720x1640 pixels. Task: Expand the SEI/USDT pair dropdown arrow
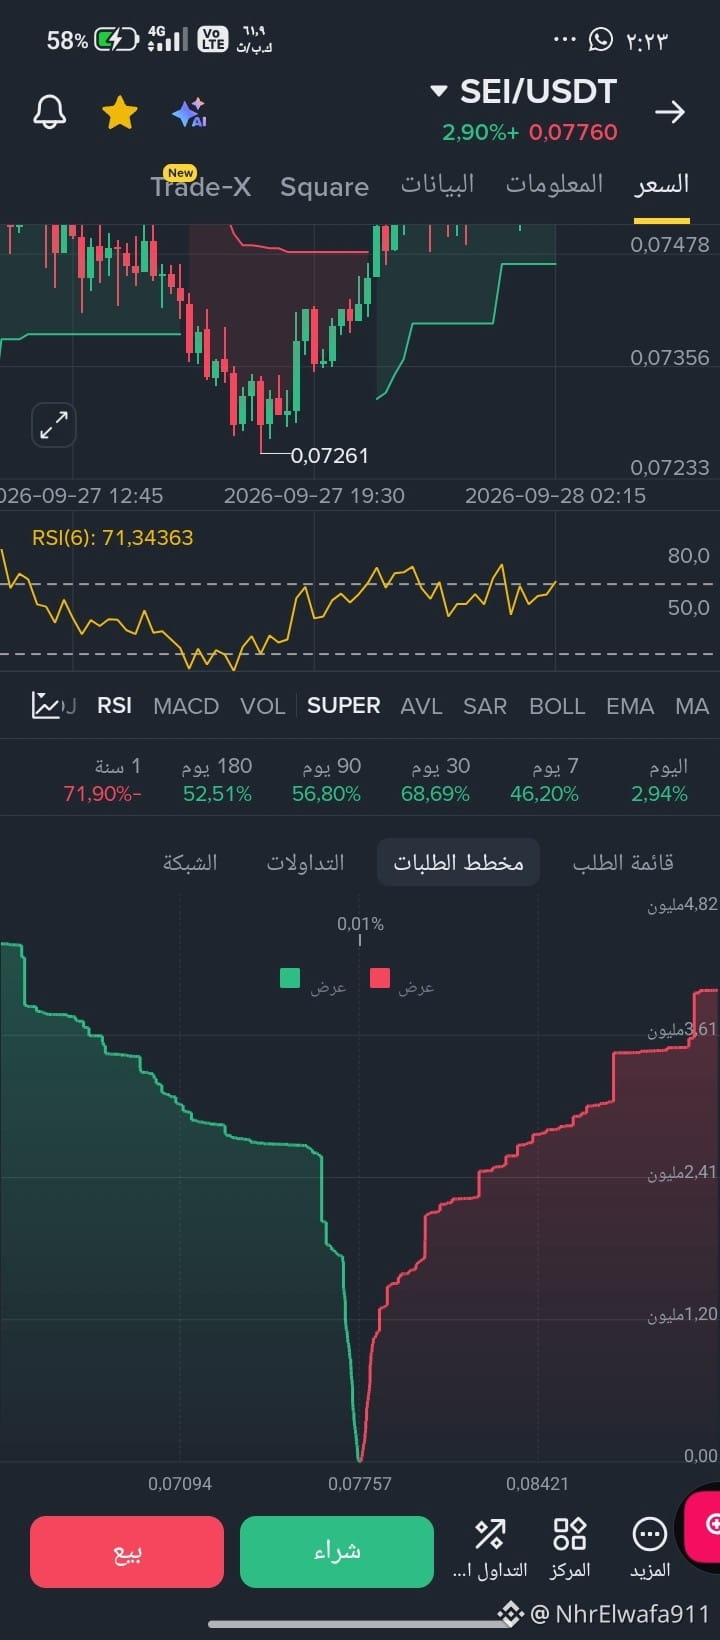point(438,91)
